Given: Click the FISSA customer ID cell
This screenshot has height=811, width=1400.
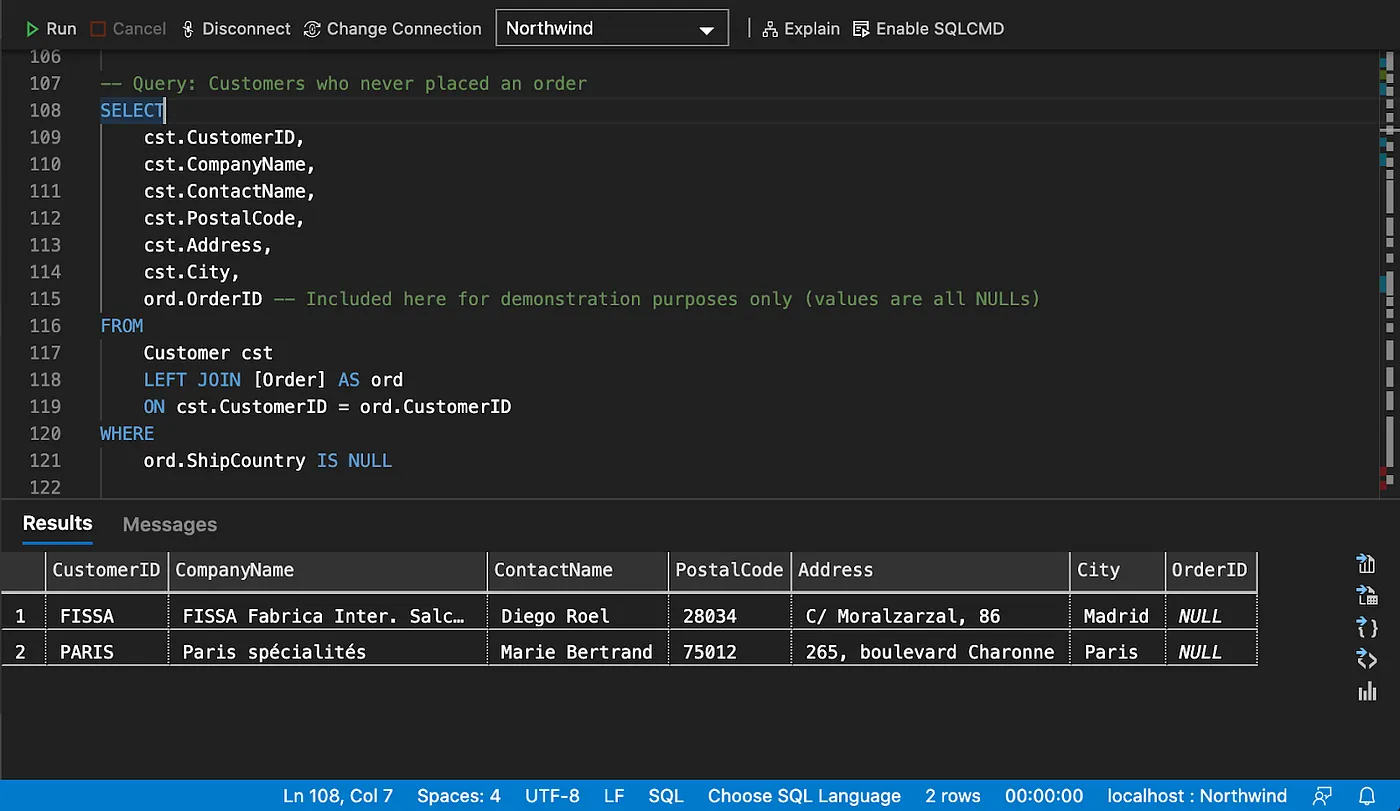Looking at the screenshot, I should pyautogui.click(x=106, y=616).
